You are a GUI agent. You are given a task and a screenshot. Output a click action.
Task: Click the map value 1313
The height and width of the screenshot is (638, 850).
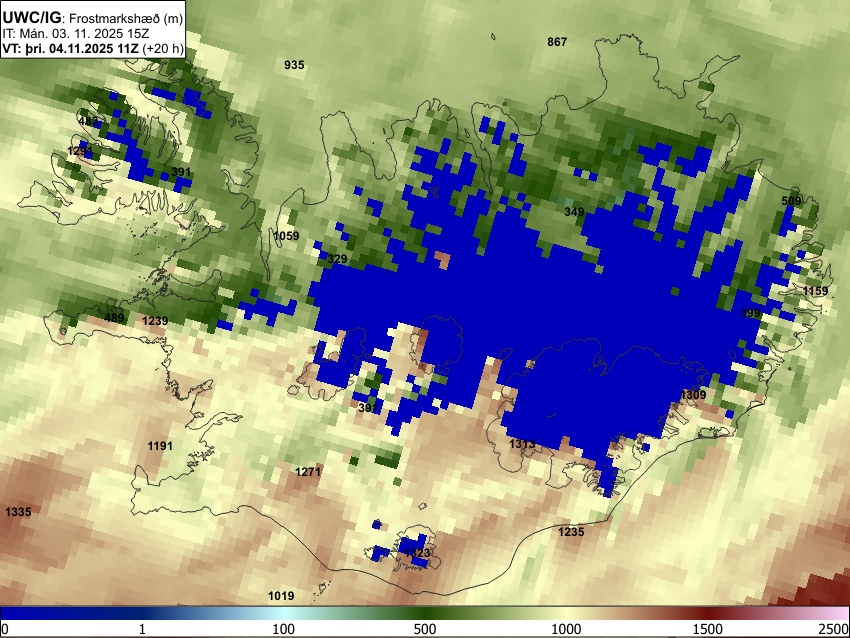click(523, 444)
